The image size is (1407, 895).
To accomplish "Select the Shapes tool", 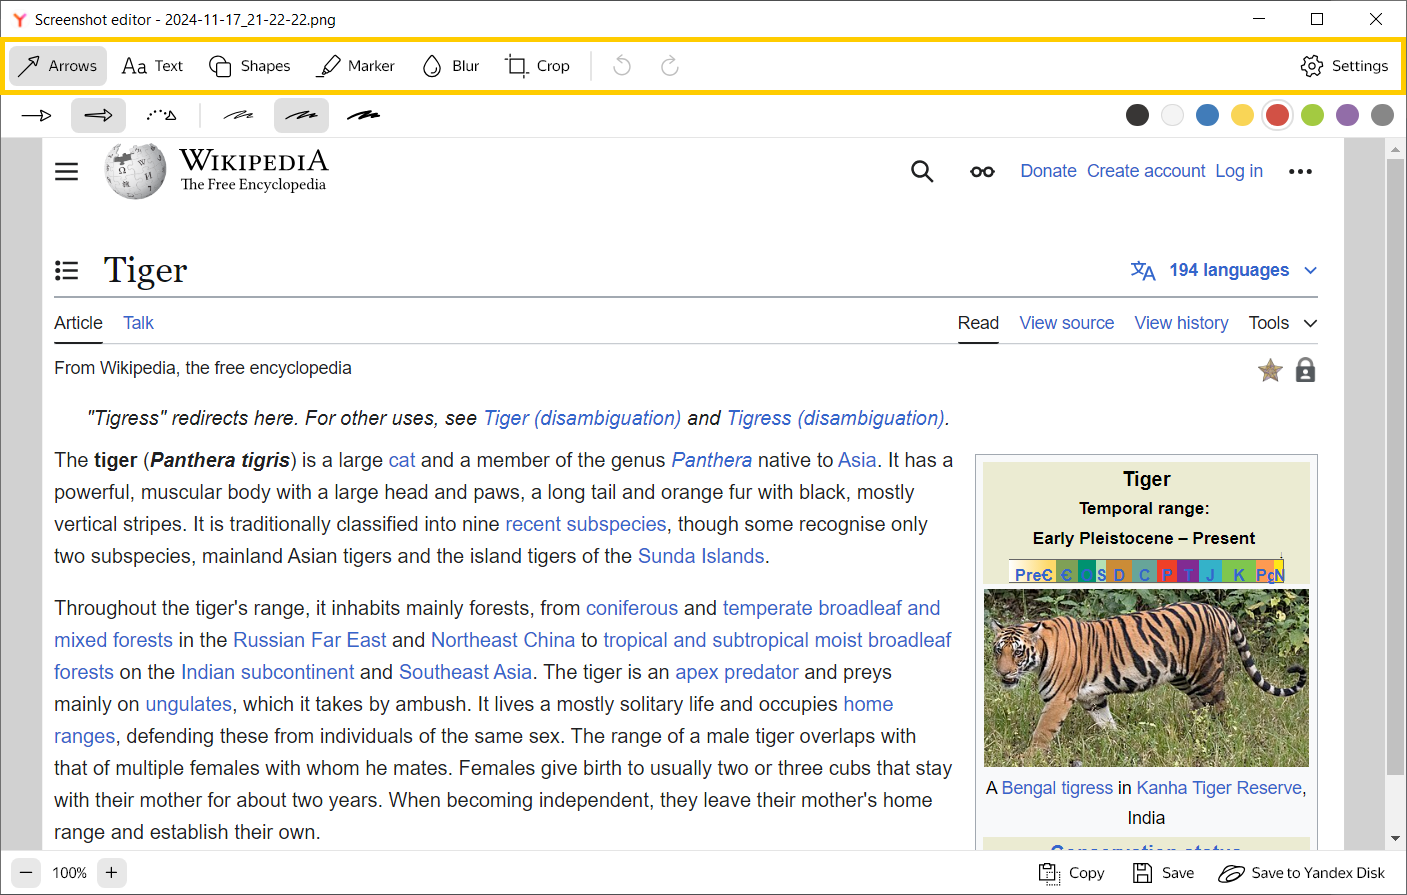I will coord(249,66).
